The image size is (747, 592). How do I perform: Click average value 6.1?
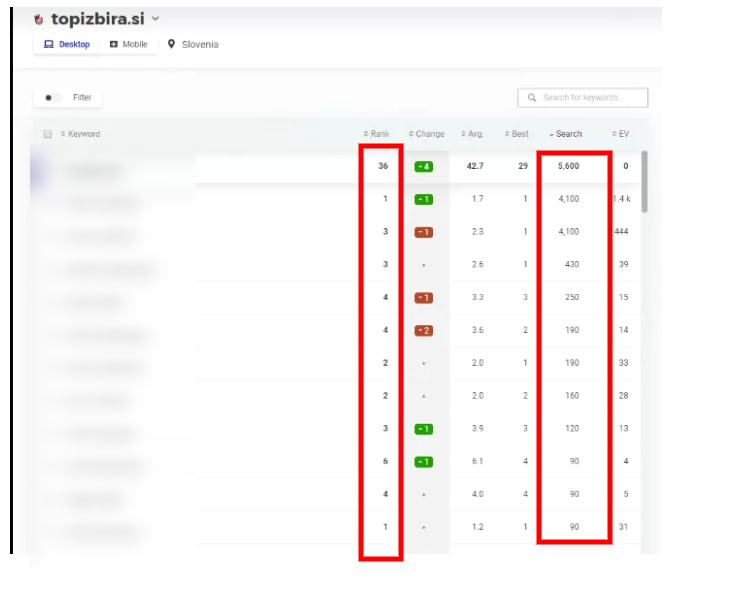click(x=478, y=462)
